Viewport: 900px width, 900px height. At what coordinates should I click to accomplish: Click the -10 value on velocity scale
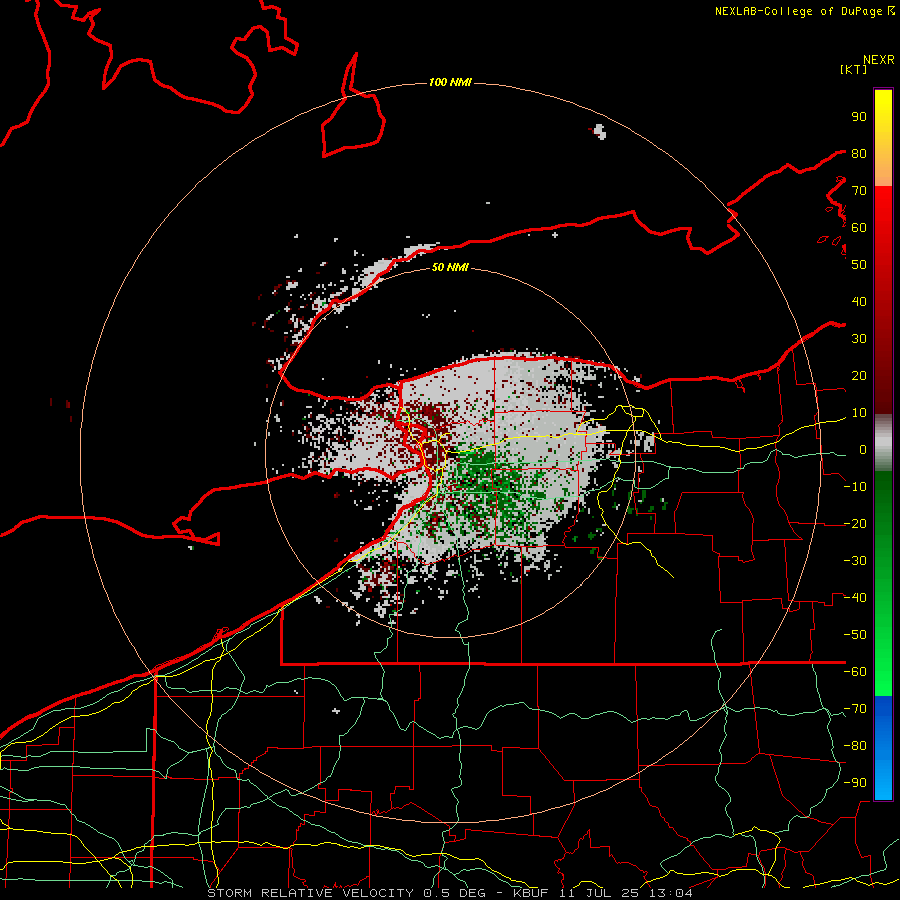[855, 487]
